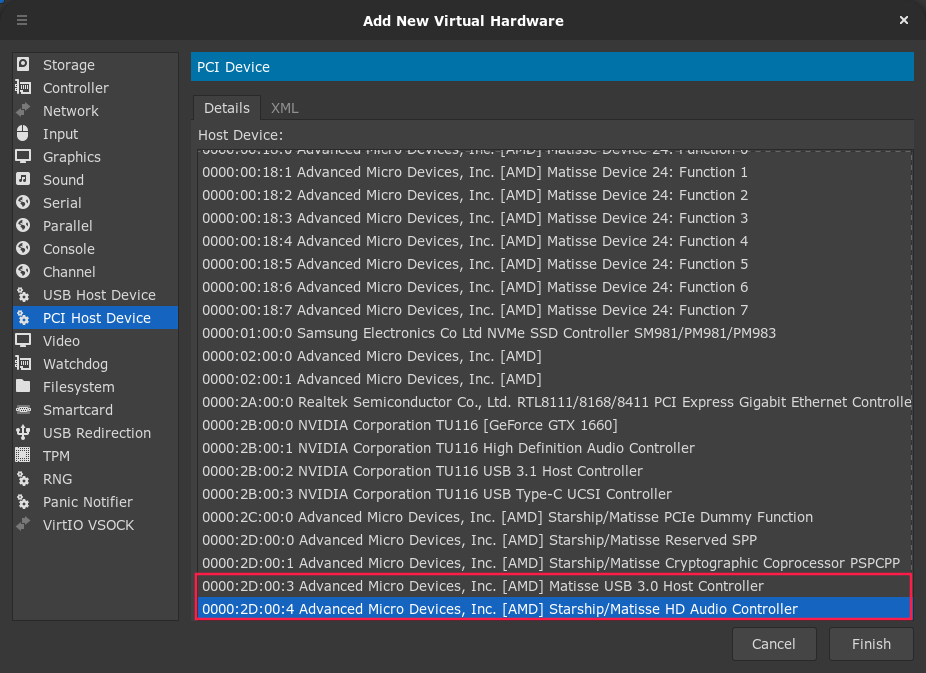926x673 pixels.
Task: Select Cryptographic Coprocessor PSPCPP row
Action: (x=555, y=563)
